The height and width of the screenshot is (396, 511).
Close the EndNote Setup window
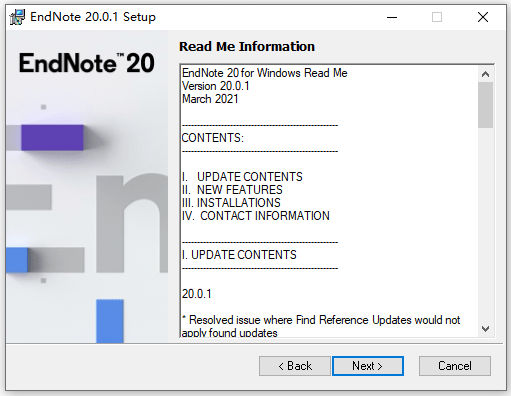click(x=483, y=17)
